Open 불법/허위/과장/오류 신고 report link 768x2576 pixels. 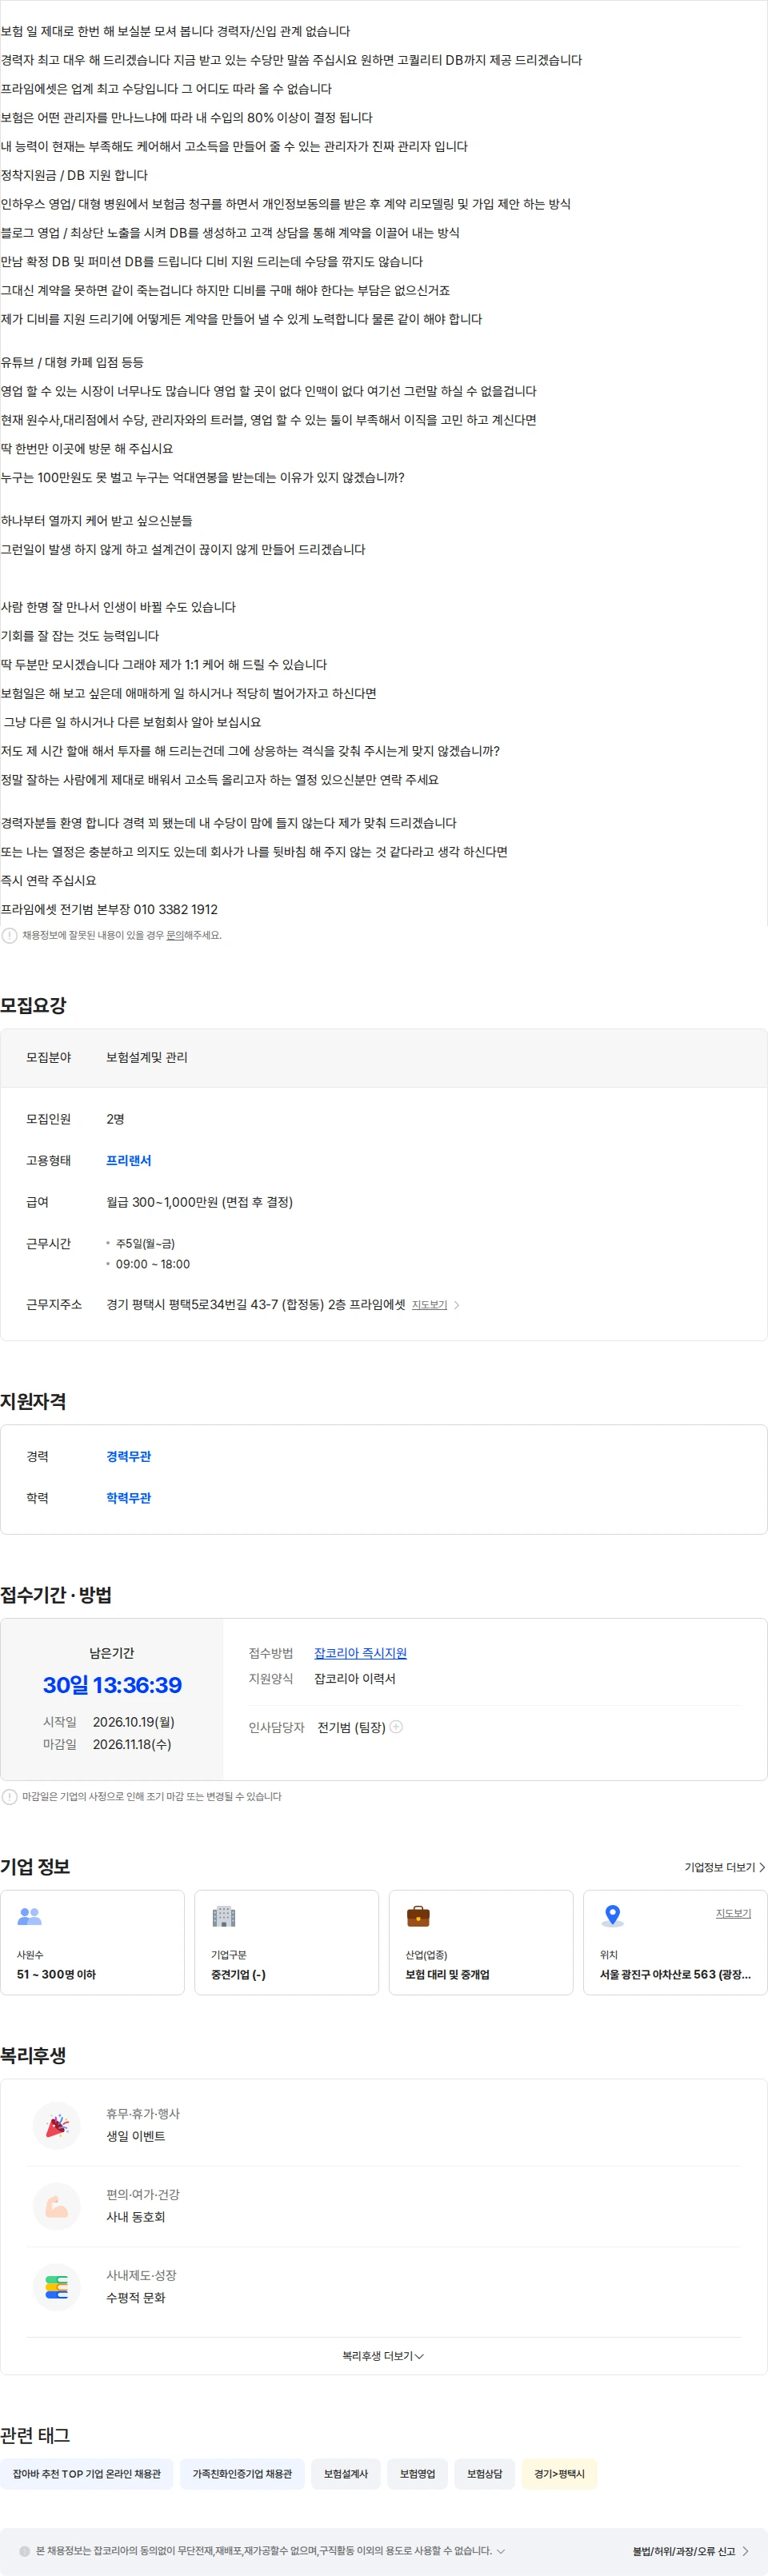coord(683,2551)
